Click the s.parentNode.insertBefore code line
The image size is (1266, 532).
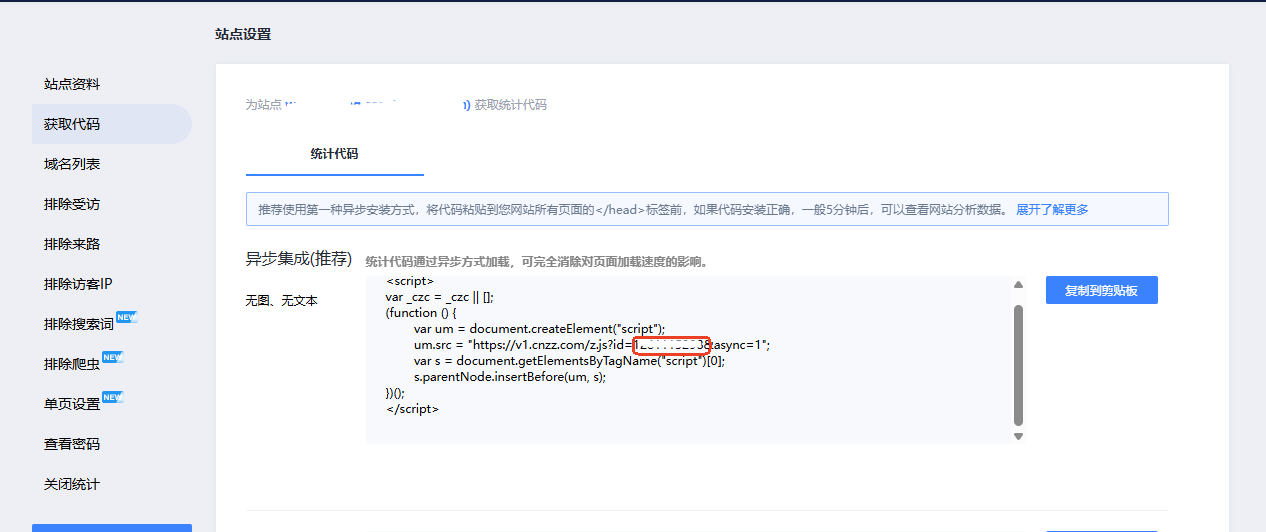point(510,377)
